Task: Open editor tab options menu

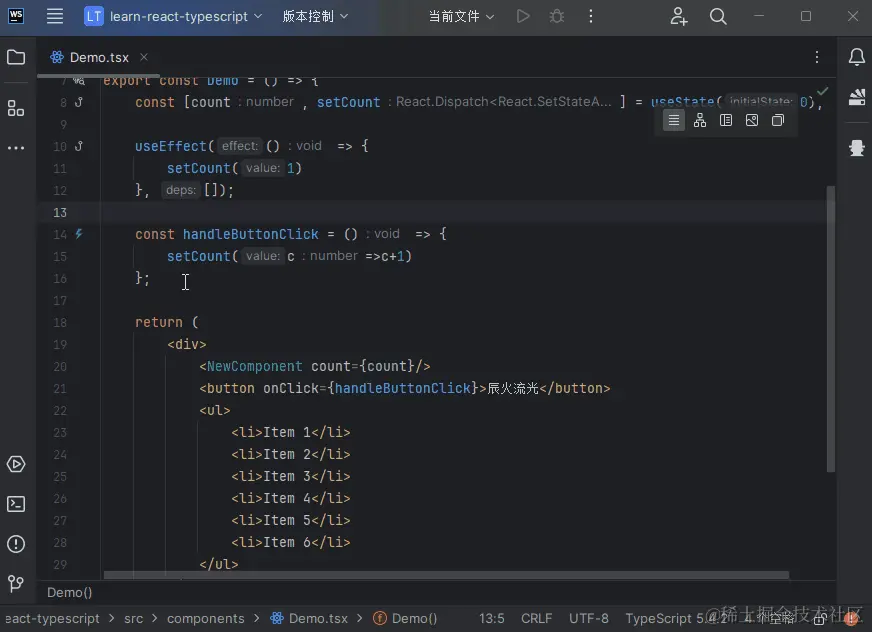Action: 816,57
